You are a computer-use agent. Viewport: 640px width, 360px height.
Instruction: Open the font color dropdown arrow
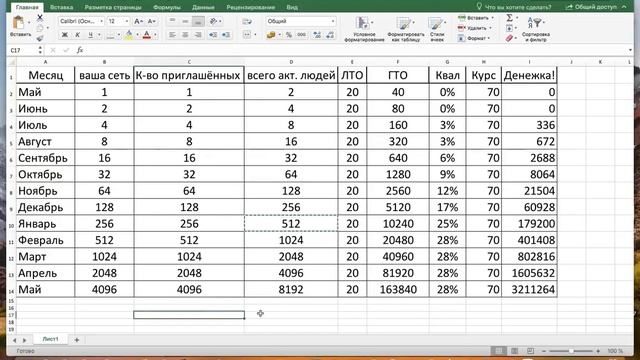pyautogui.click(x=155, y=35)
